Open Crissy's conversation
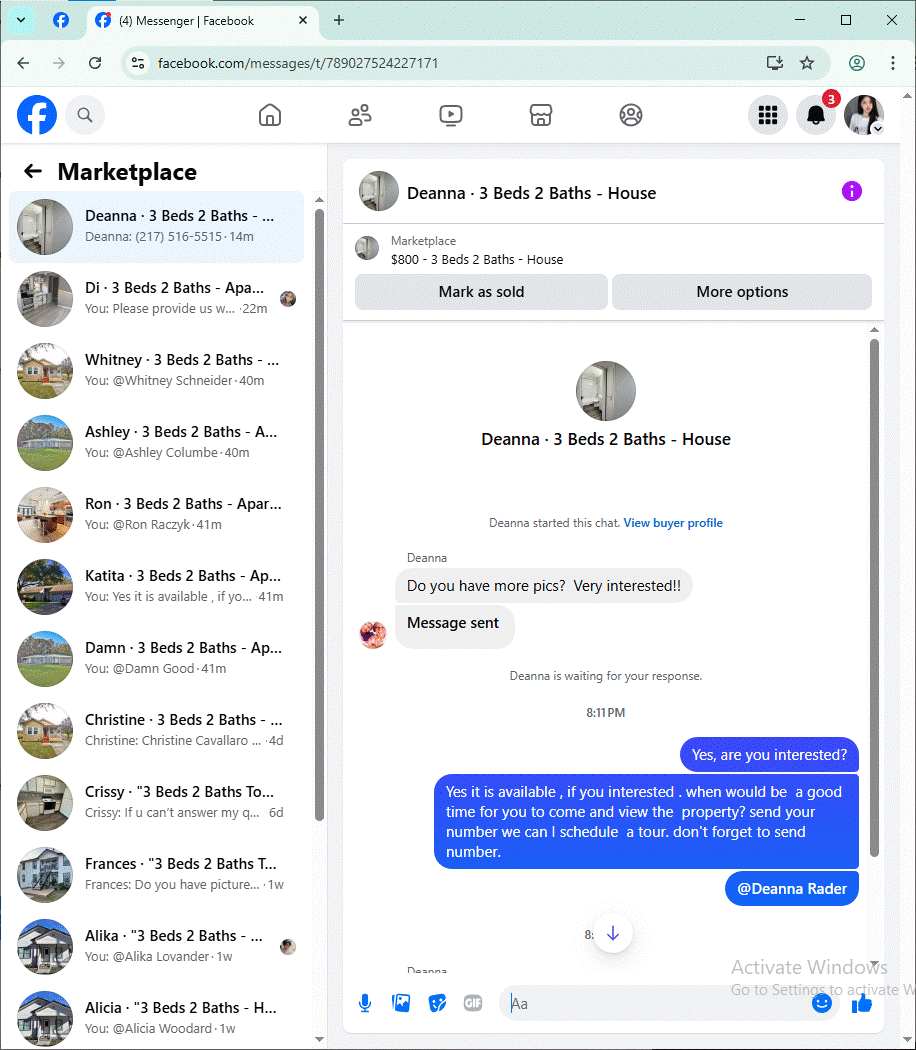The width and height of the screenshot is (916, 1050). (x=157, y=803)
